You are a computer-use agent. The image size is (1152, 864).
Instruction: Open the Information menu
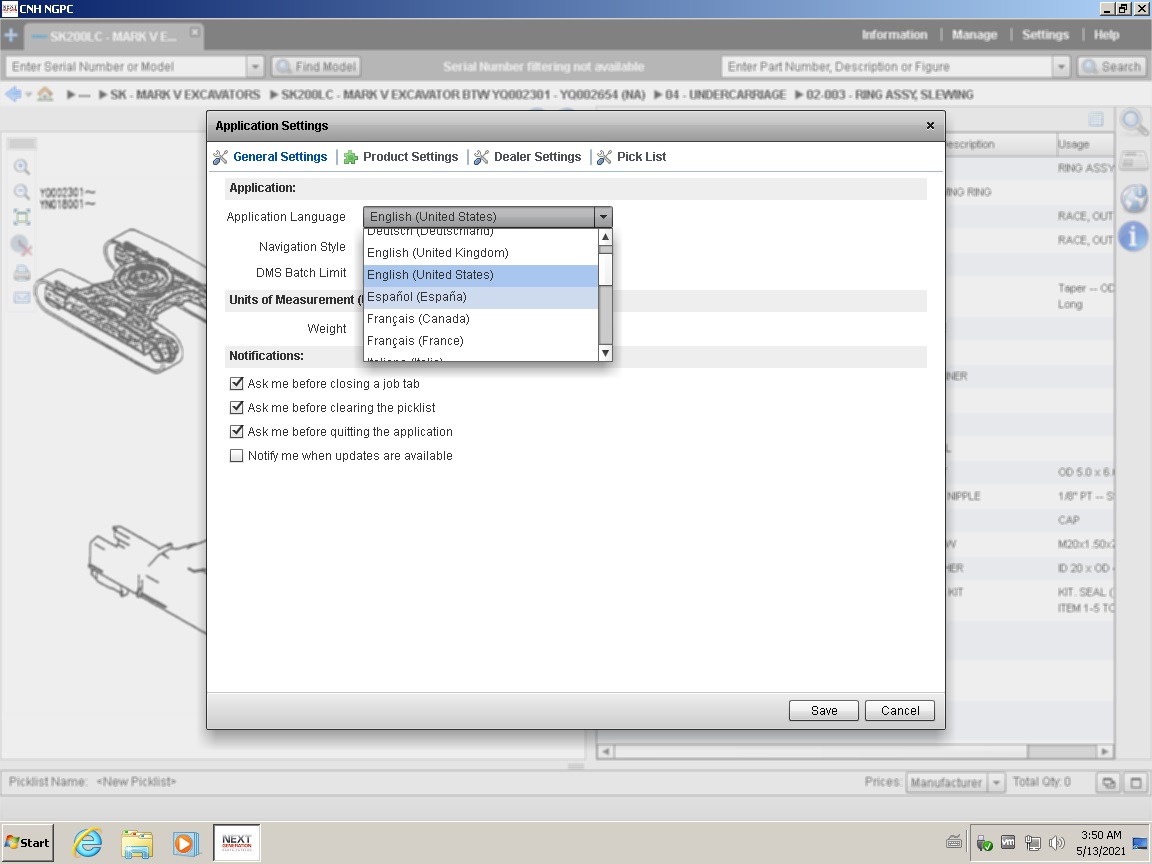[894, 35]
